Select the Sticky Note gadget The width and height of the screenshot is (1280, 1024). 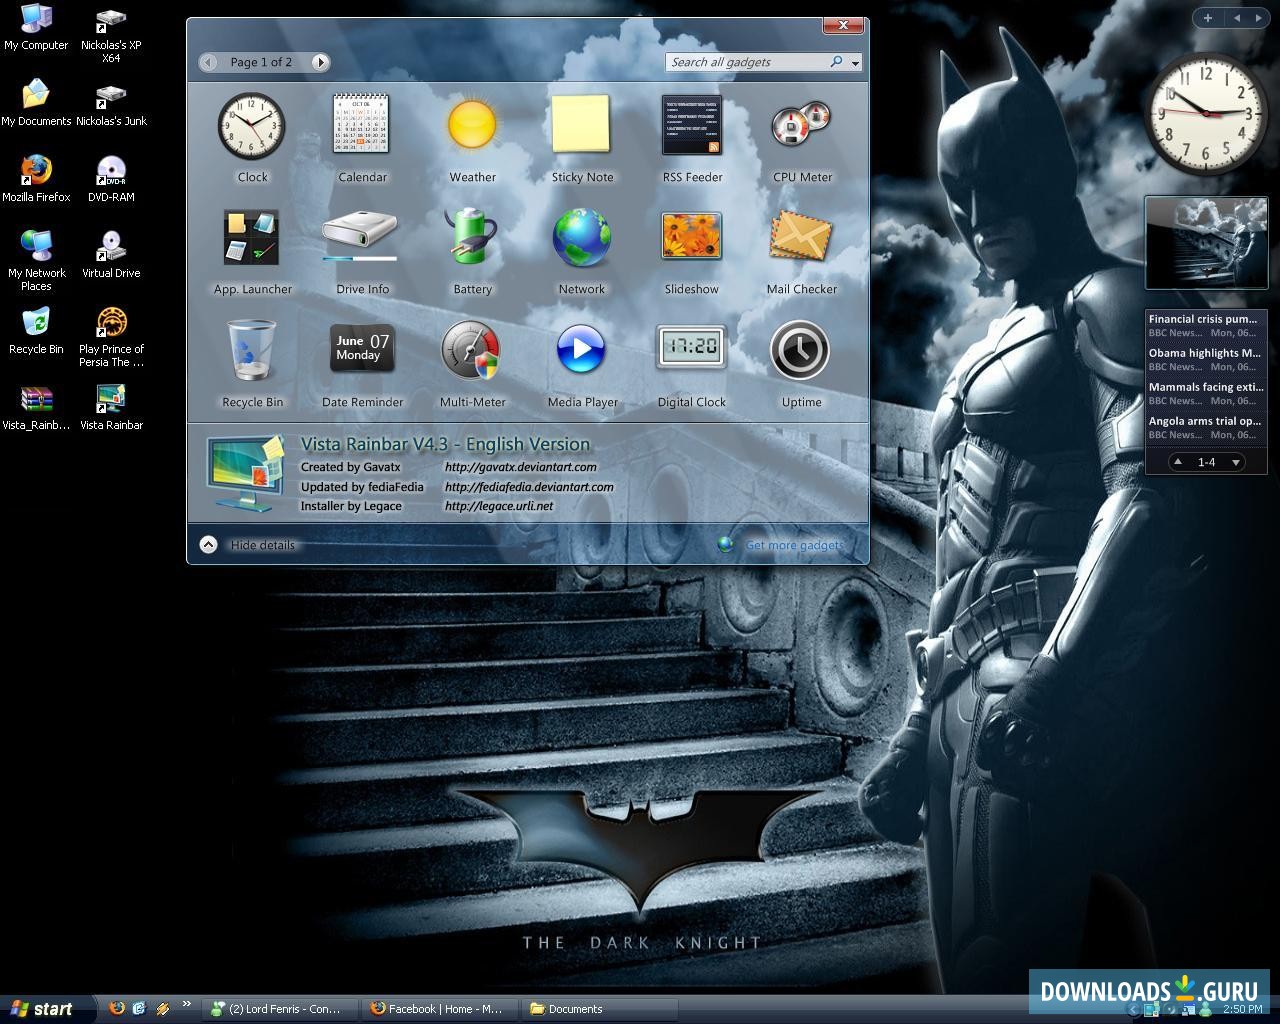(x=582, y=126)
